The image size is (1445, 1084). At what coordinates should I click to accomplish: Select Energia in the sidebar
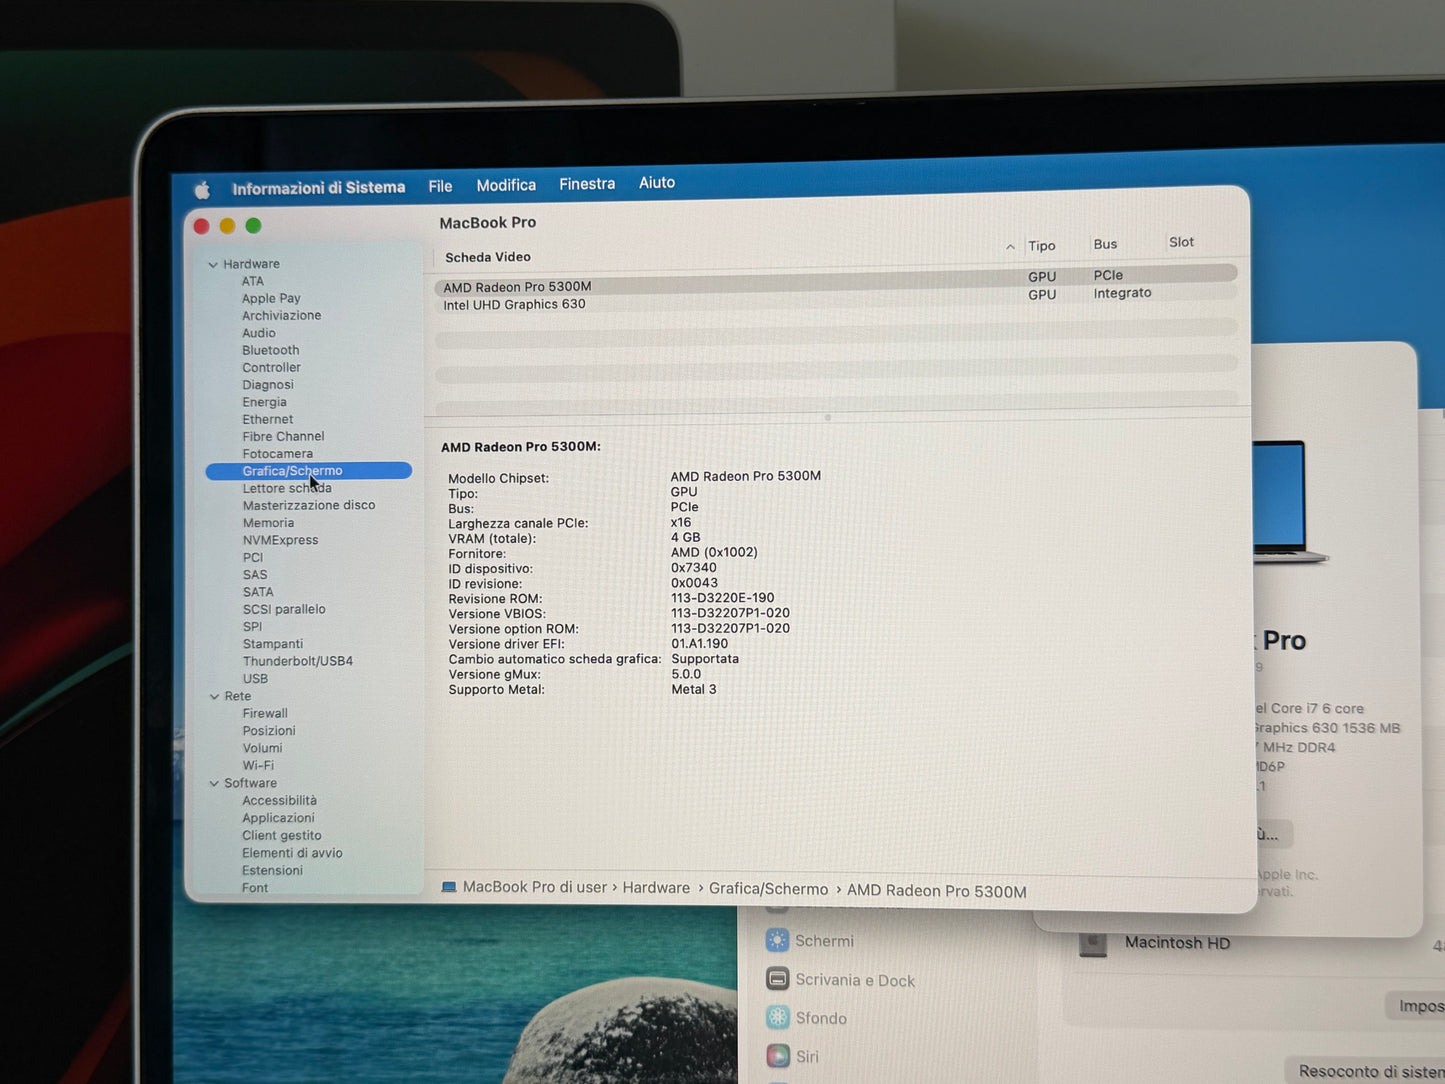265,402
